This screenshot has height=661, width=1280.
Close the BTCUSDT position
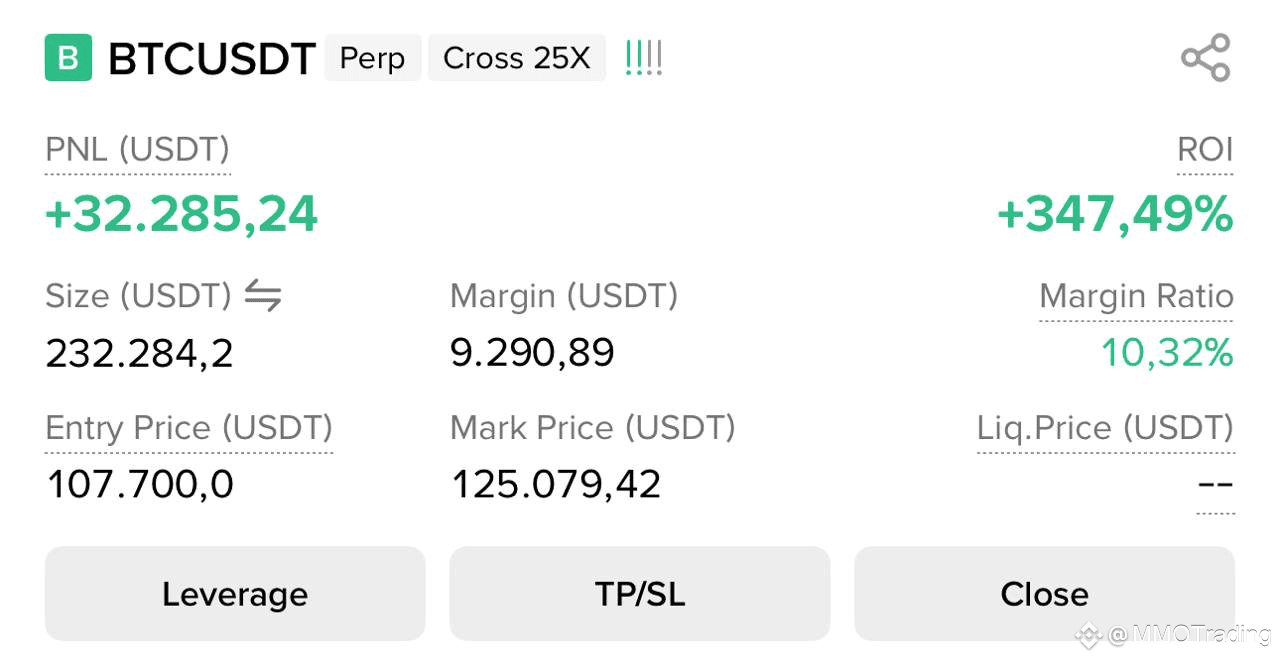click(x=1044, y=594)
